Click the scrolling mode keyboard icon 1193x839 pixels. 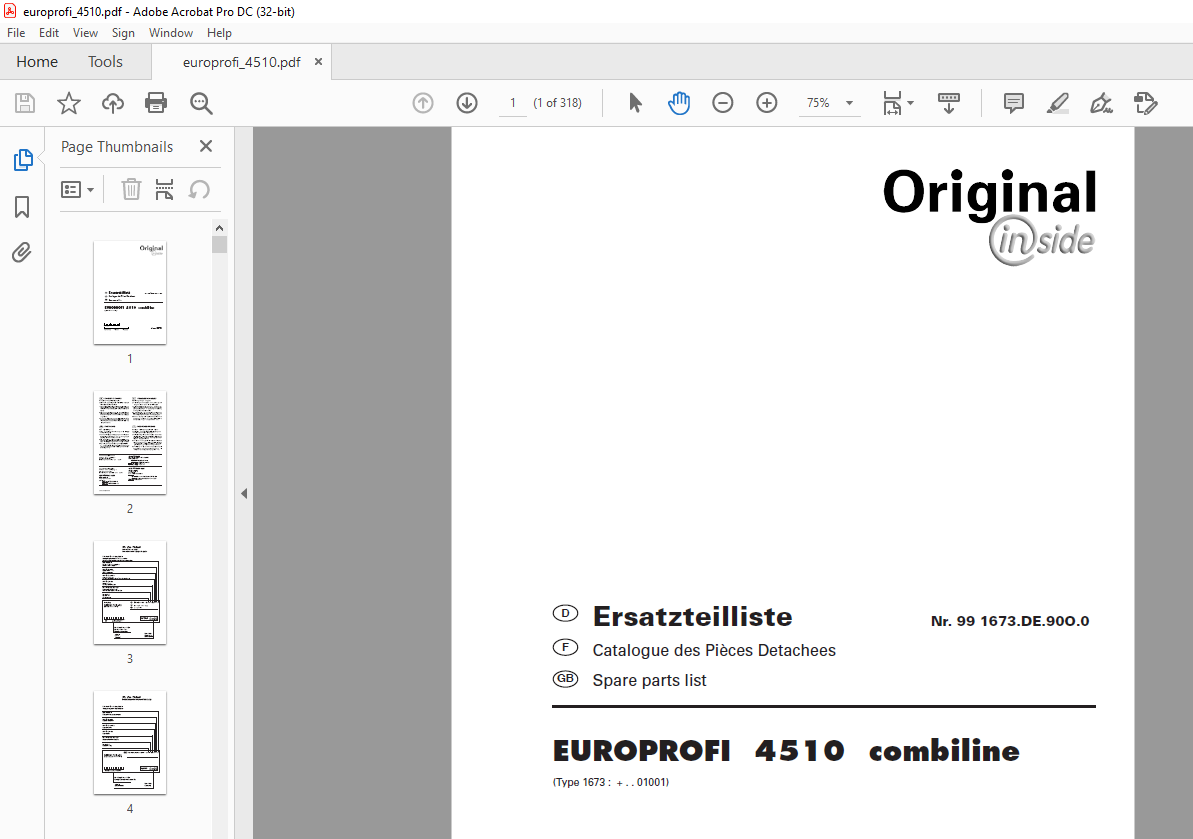(x=949, y=103)
